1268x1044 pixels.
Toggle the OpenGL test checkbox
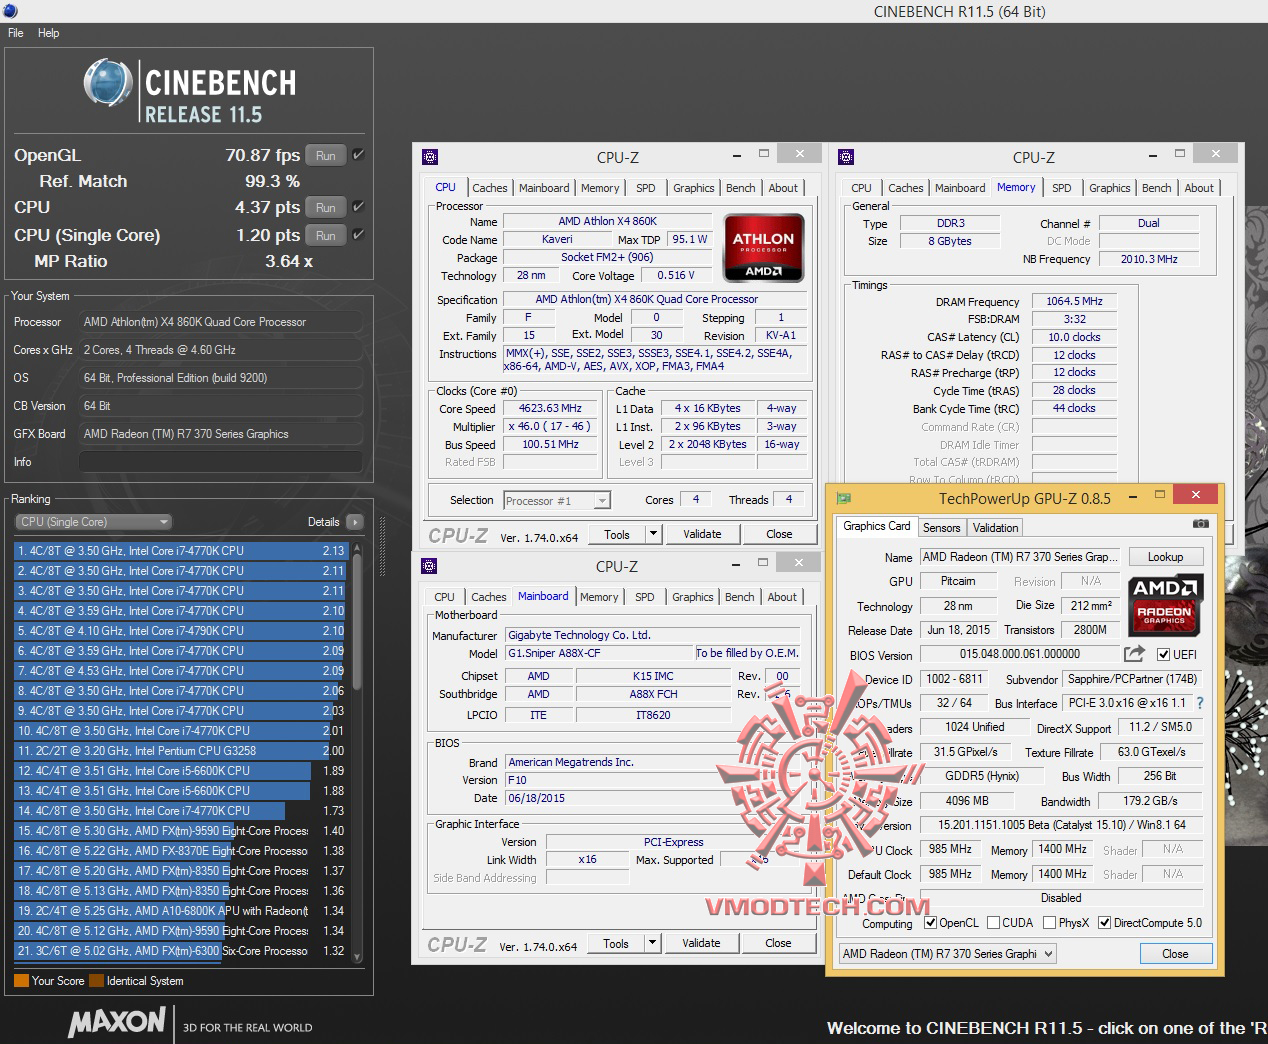pyautogui.click(x=358, y=155)
